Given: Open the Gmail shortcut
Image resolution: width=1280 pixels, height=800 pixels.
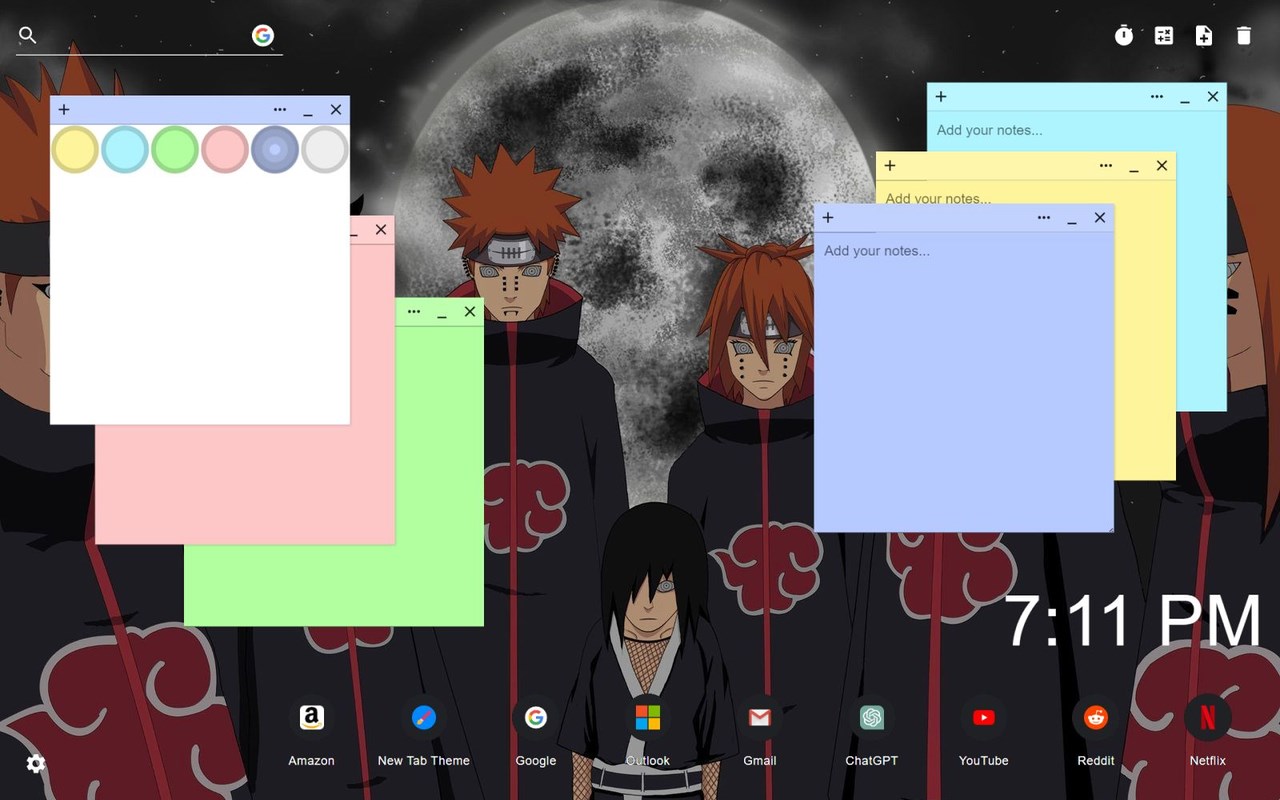Looking at the screenshot, I should coord(759,718).
